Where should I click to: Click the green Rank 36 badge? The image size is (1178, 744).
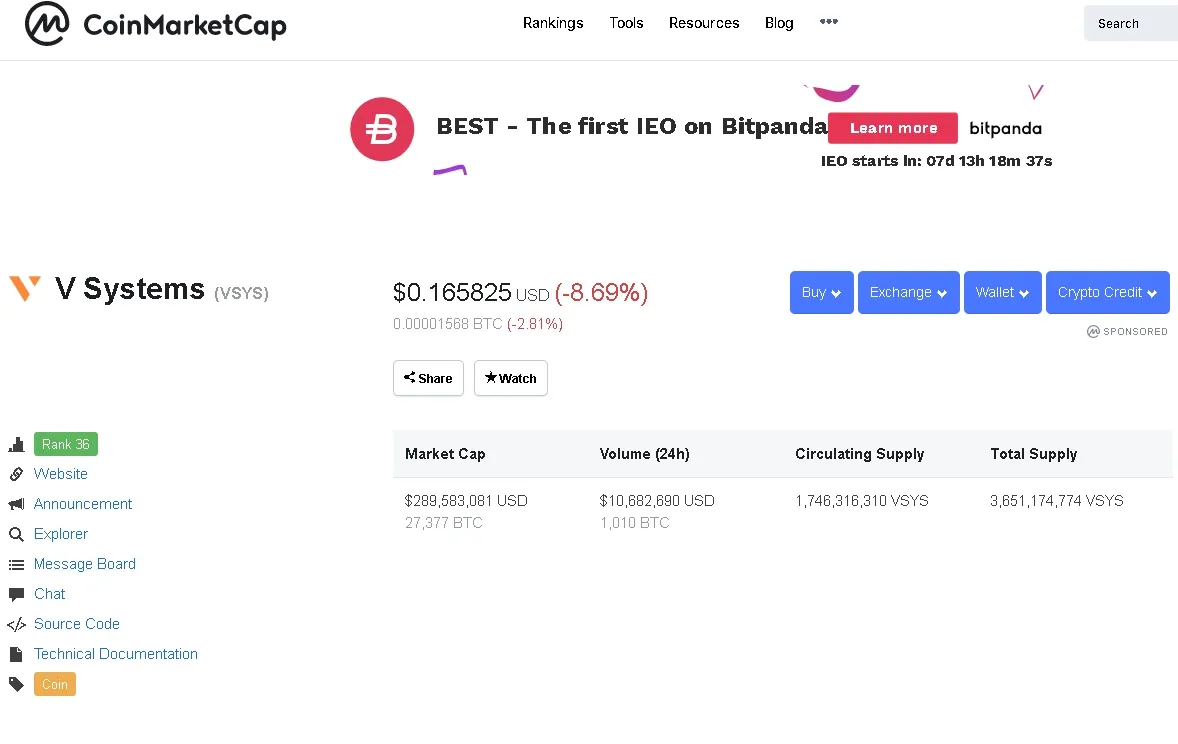(66, 444)
